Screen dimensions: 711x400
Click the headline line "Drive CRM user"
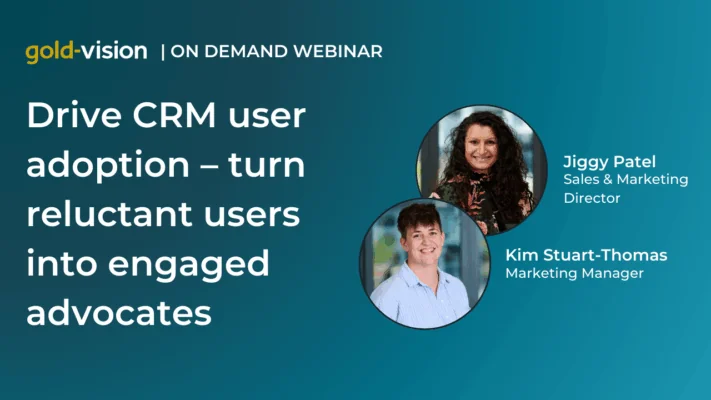click(x=166, y=117)
